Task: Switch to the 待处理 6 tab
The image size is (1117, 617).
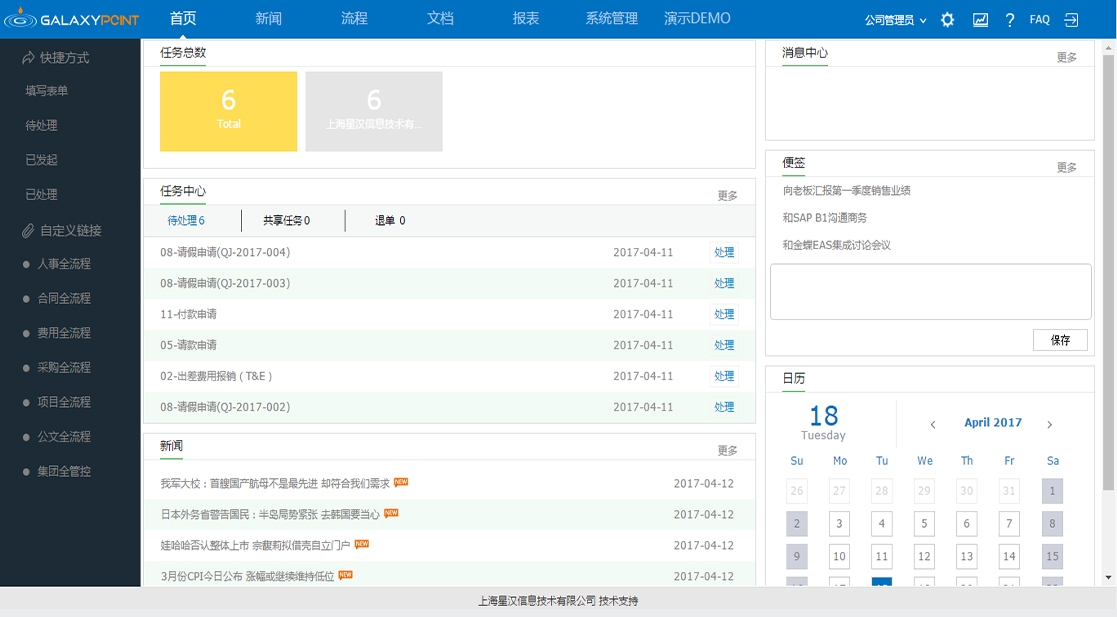Action: 186,220
